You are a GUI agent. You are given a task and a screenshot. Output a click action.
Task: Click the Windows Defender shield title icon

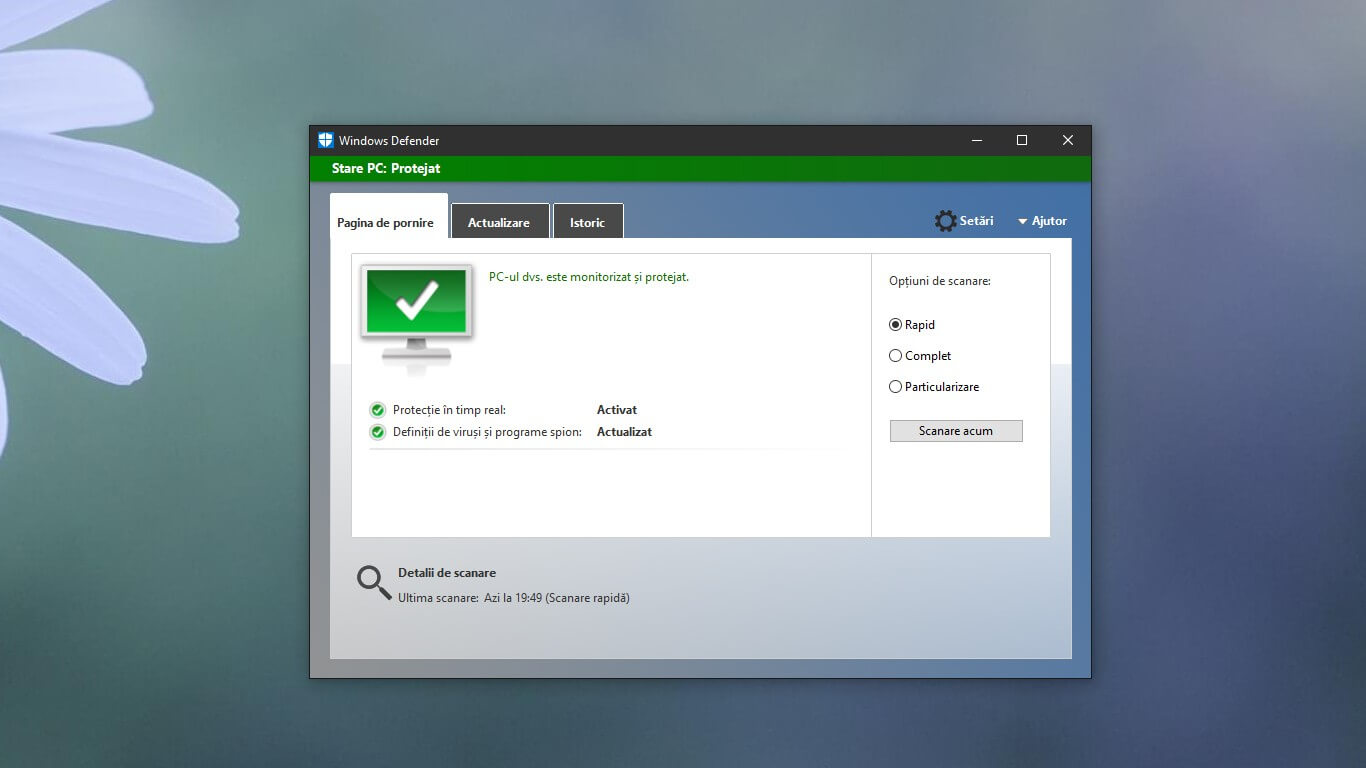(x=325, y=140)
